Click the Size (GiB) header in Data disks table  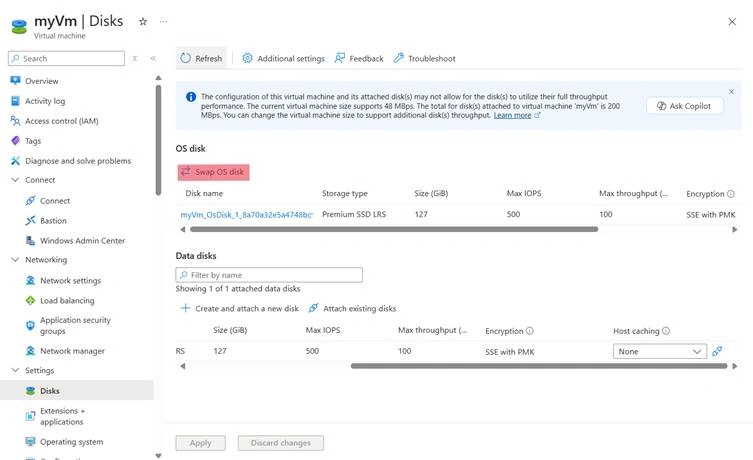tap(230, 330)
